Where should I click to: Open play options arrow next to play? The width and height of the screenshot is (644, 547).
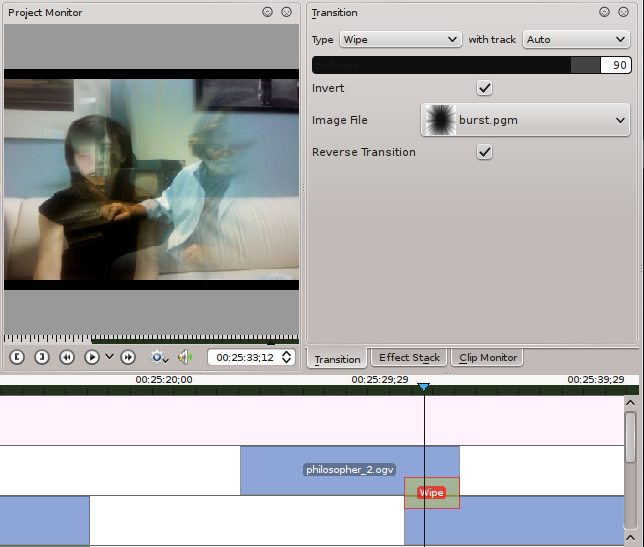109,357
